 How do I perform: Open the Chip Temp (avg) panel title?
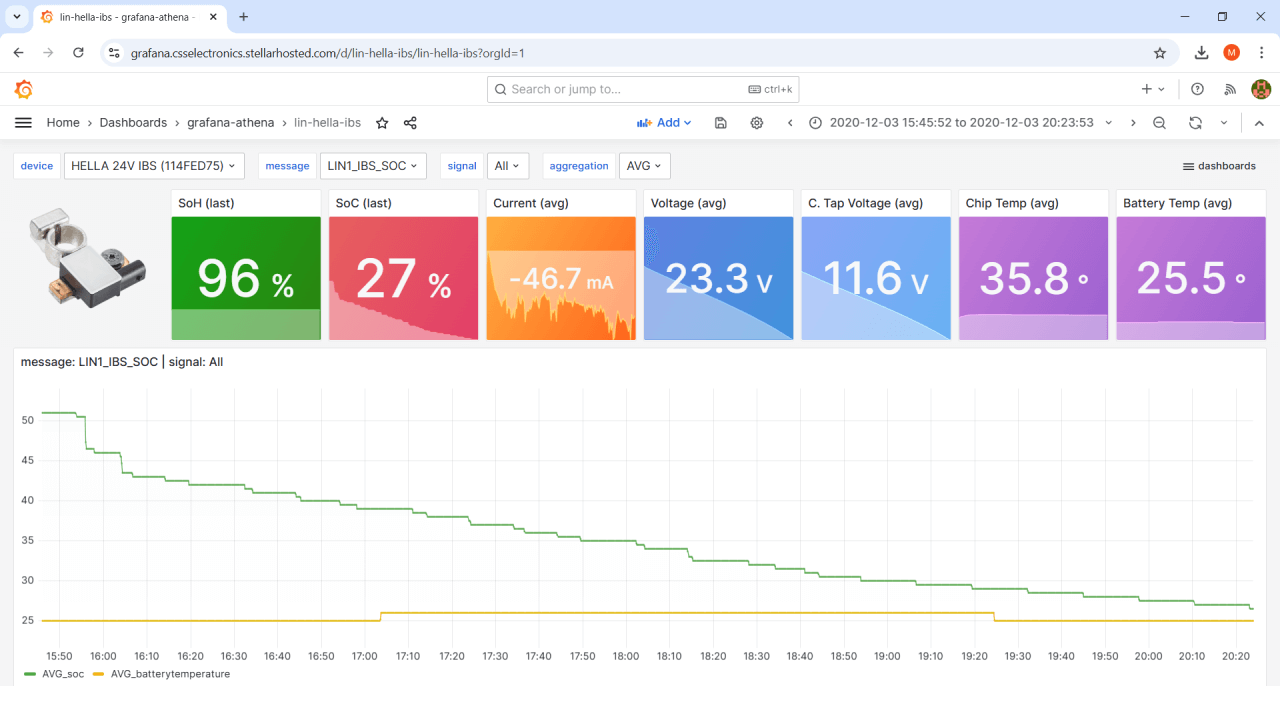click(1012, 203)
